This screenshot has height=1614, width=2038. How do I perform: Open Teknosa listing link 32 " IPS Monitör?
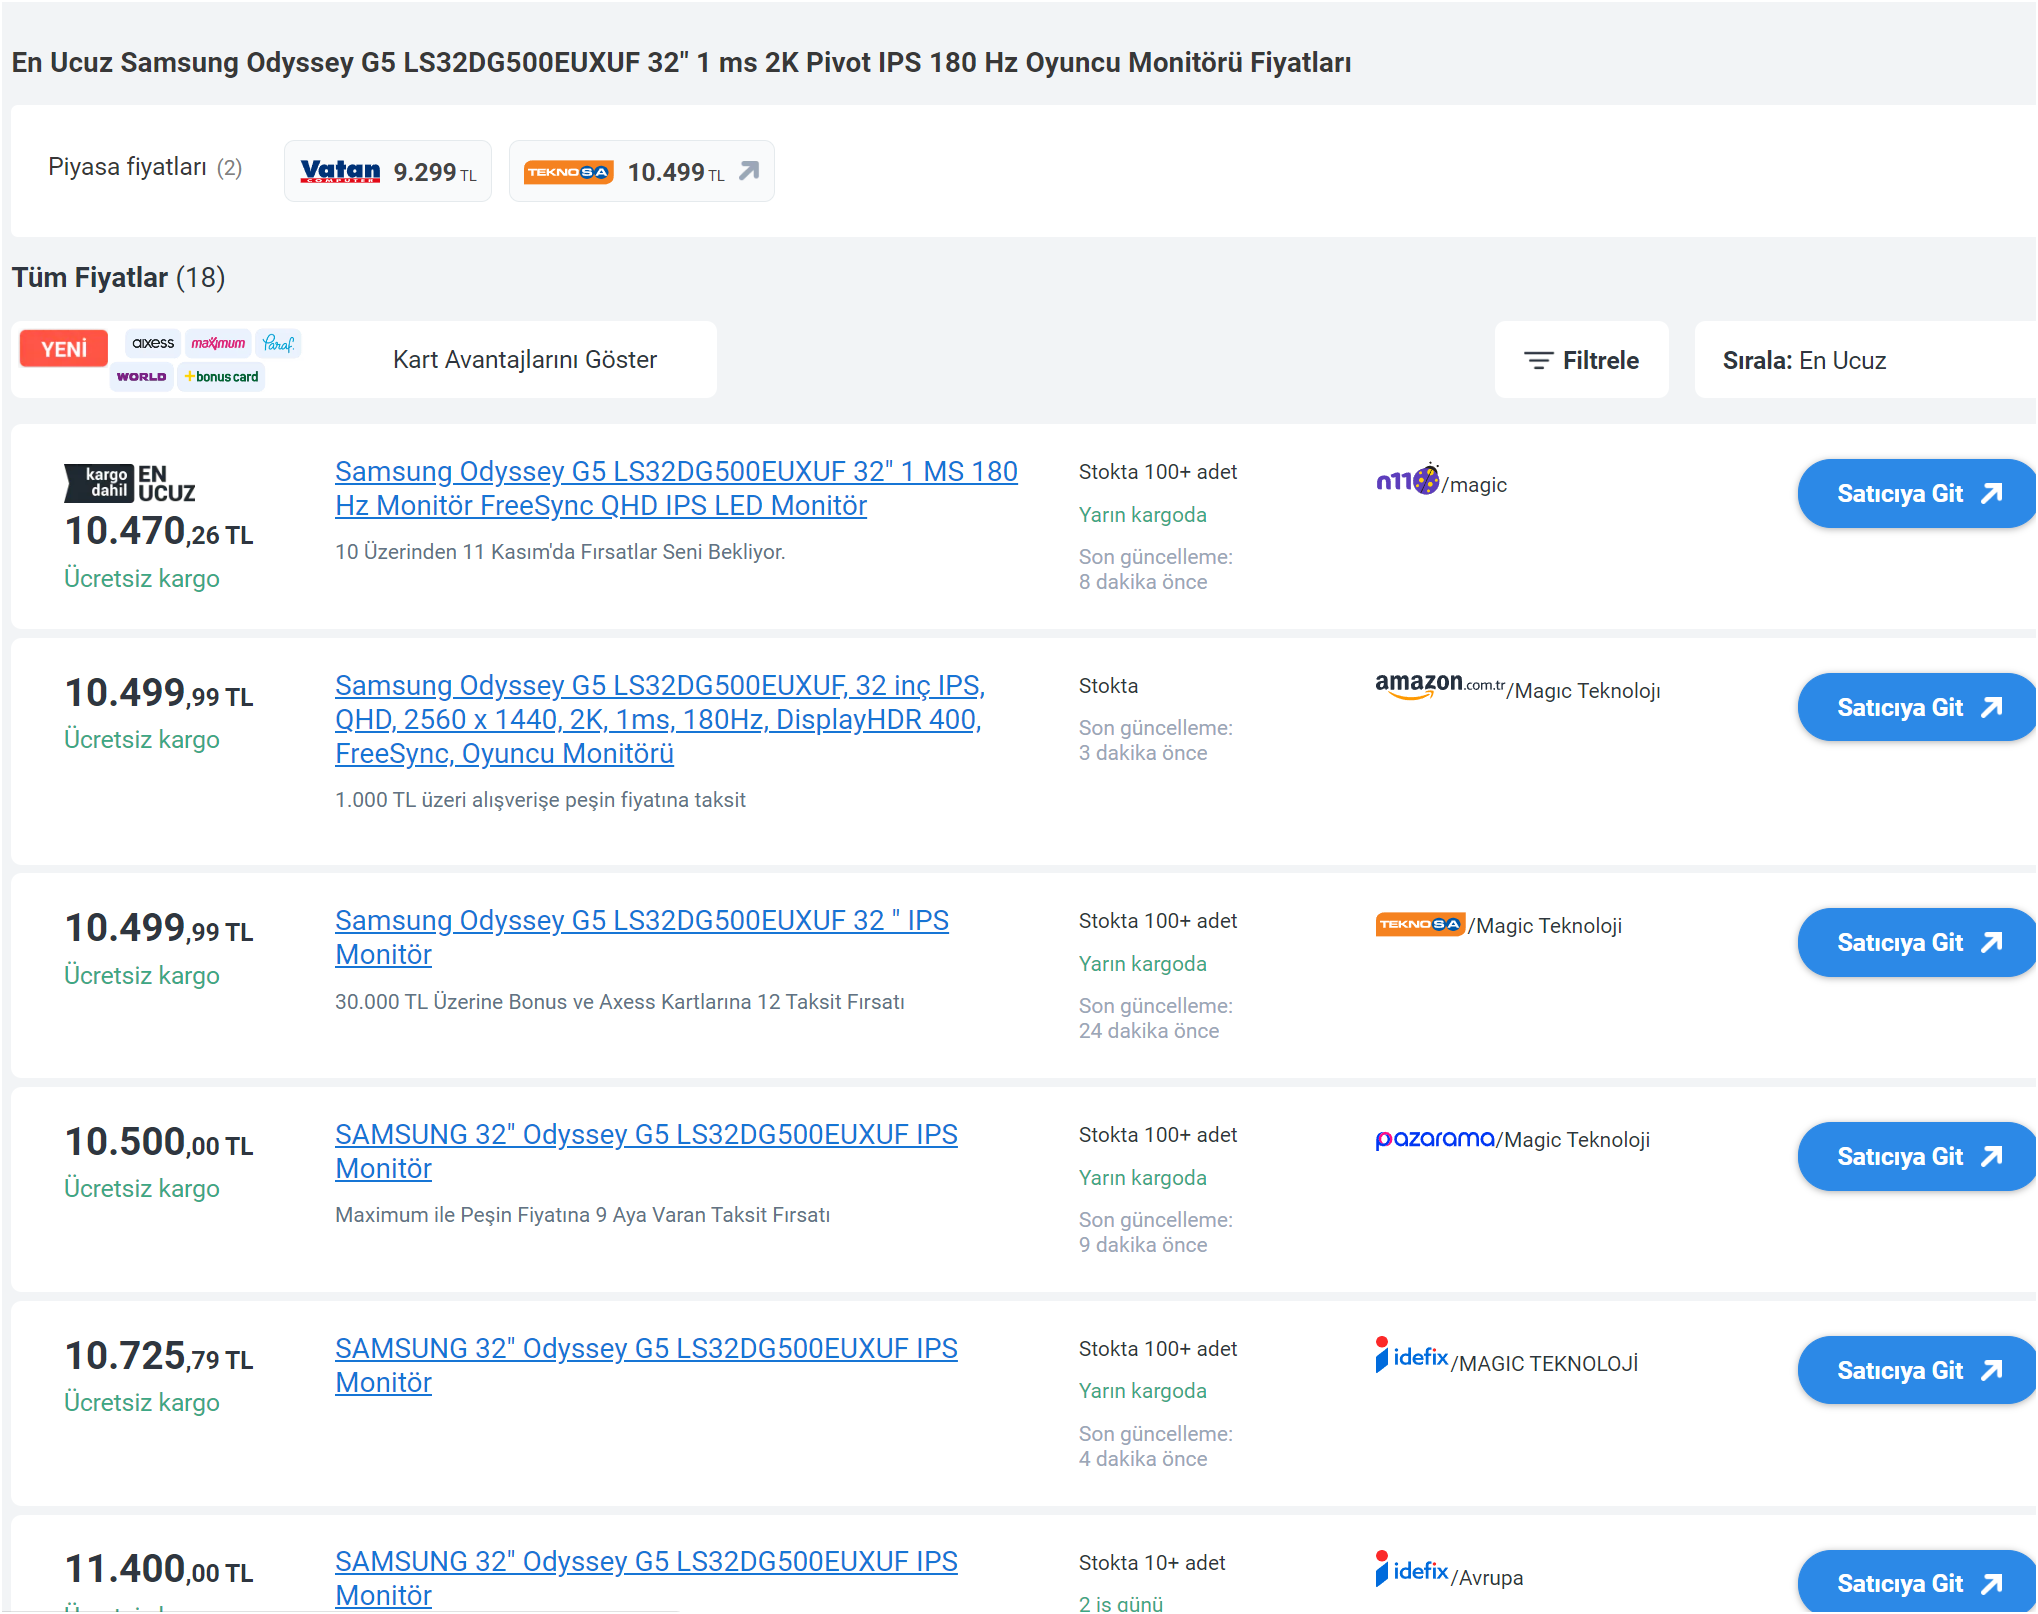[642, 937]
